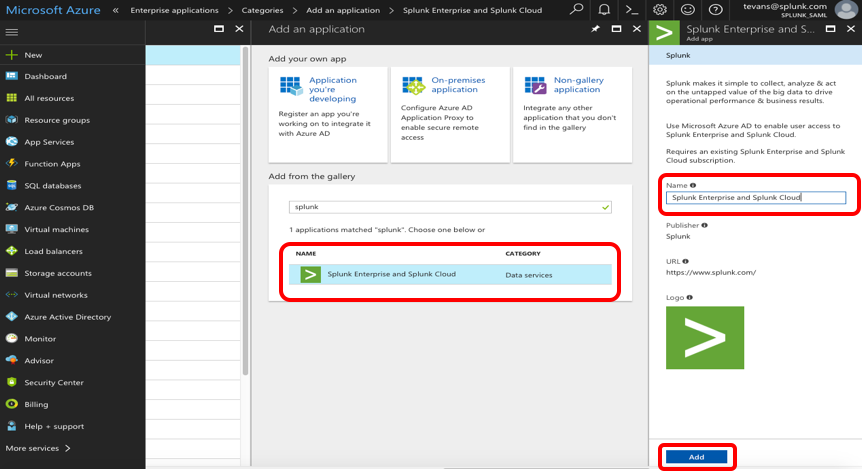The width and height of the screenshot is (862, 471).
Task: Click the NAME column header
Action: pyautogui.click(x=306, y=253)
